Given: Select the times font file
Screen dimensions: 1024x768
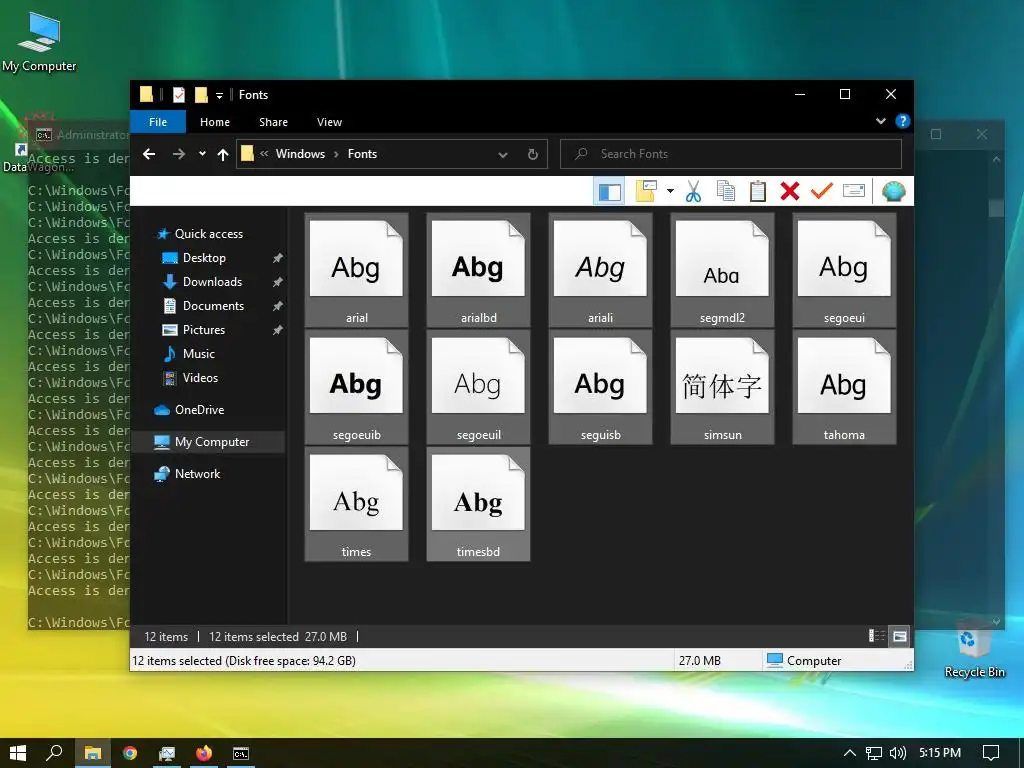Looking at the screenshot, I should (357, 504).
